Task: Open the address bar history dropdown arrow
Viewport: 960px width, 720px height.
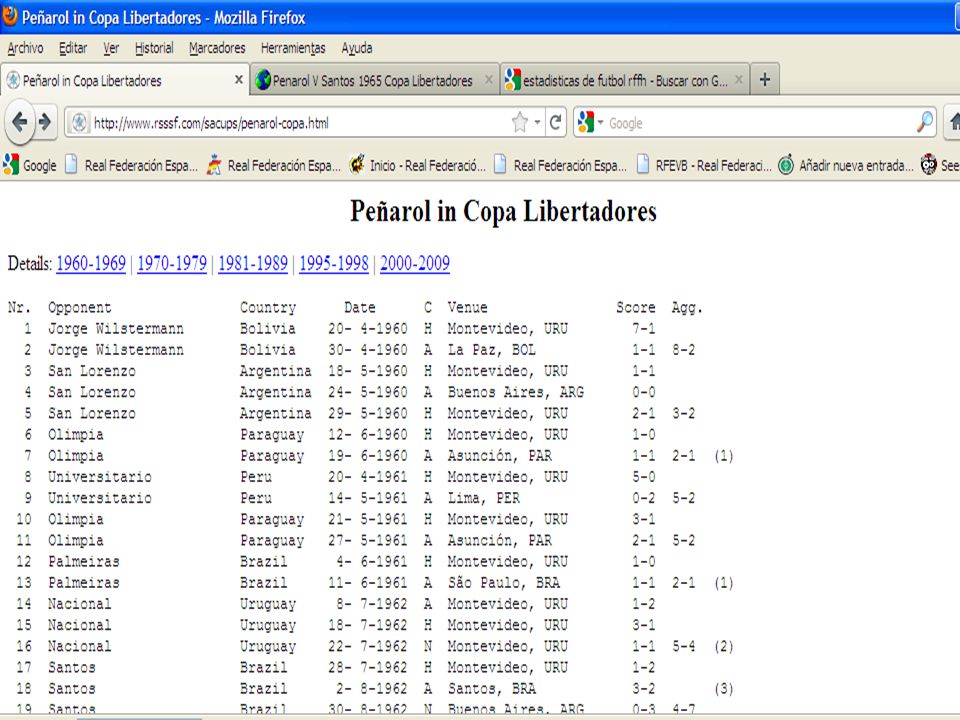Action: click(x=537, y=123)
